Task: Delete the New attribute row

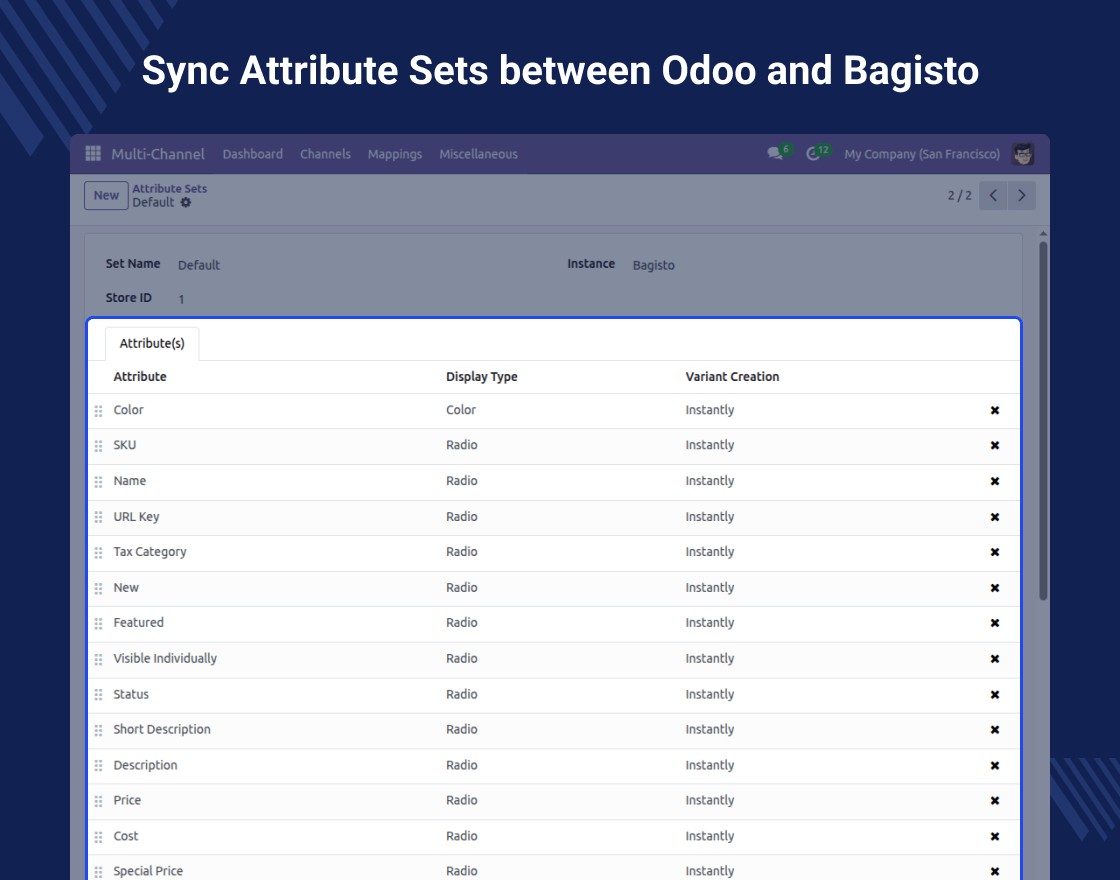Action: tap(994, 588)
